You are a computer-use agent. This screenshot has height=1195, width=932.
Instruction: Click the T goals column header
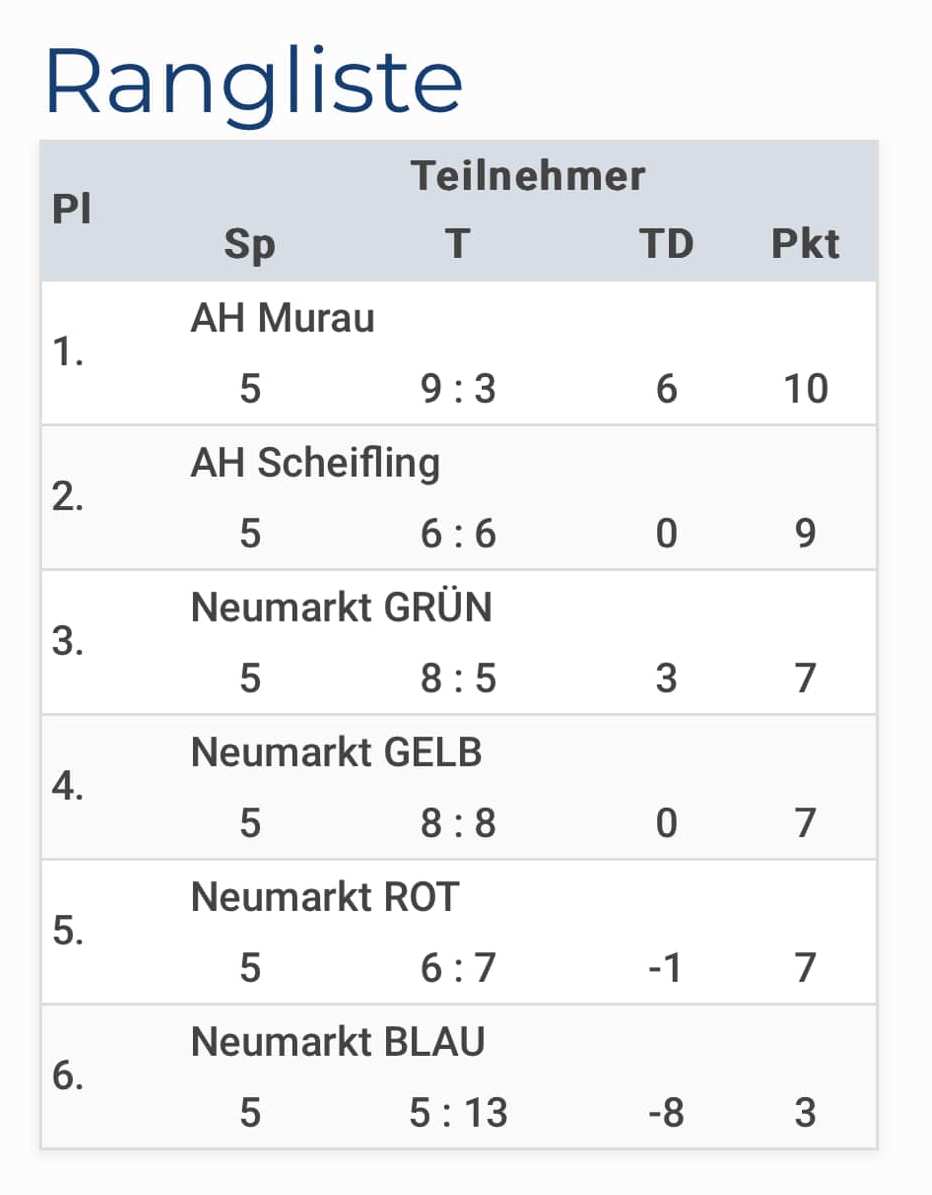click(457, 244)
